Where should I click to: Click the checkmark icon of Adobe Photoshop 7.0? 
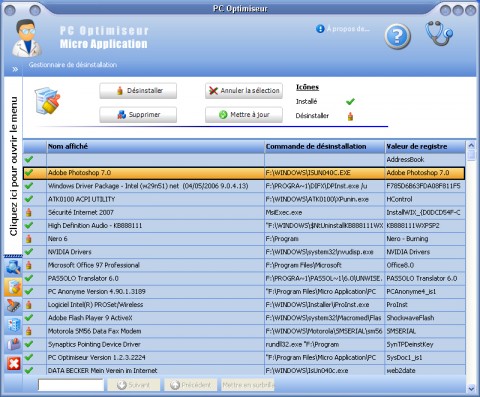[x=29, y=173]
